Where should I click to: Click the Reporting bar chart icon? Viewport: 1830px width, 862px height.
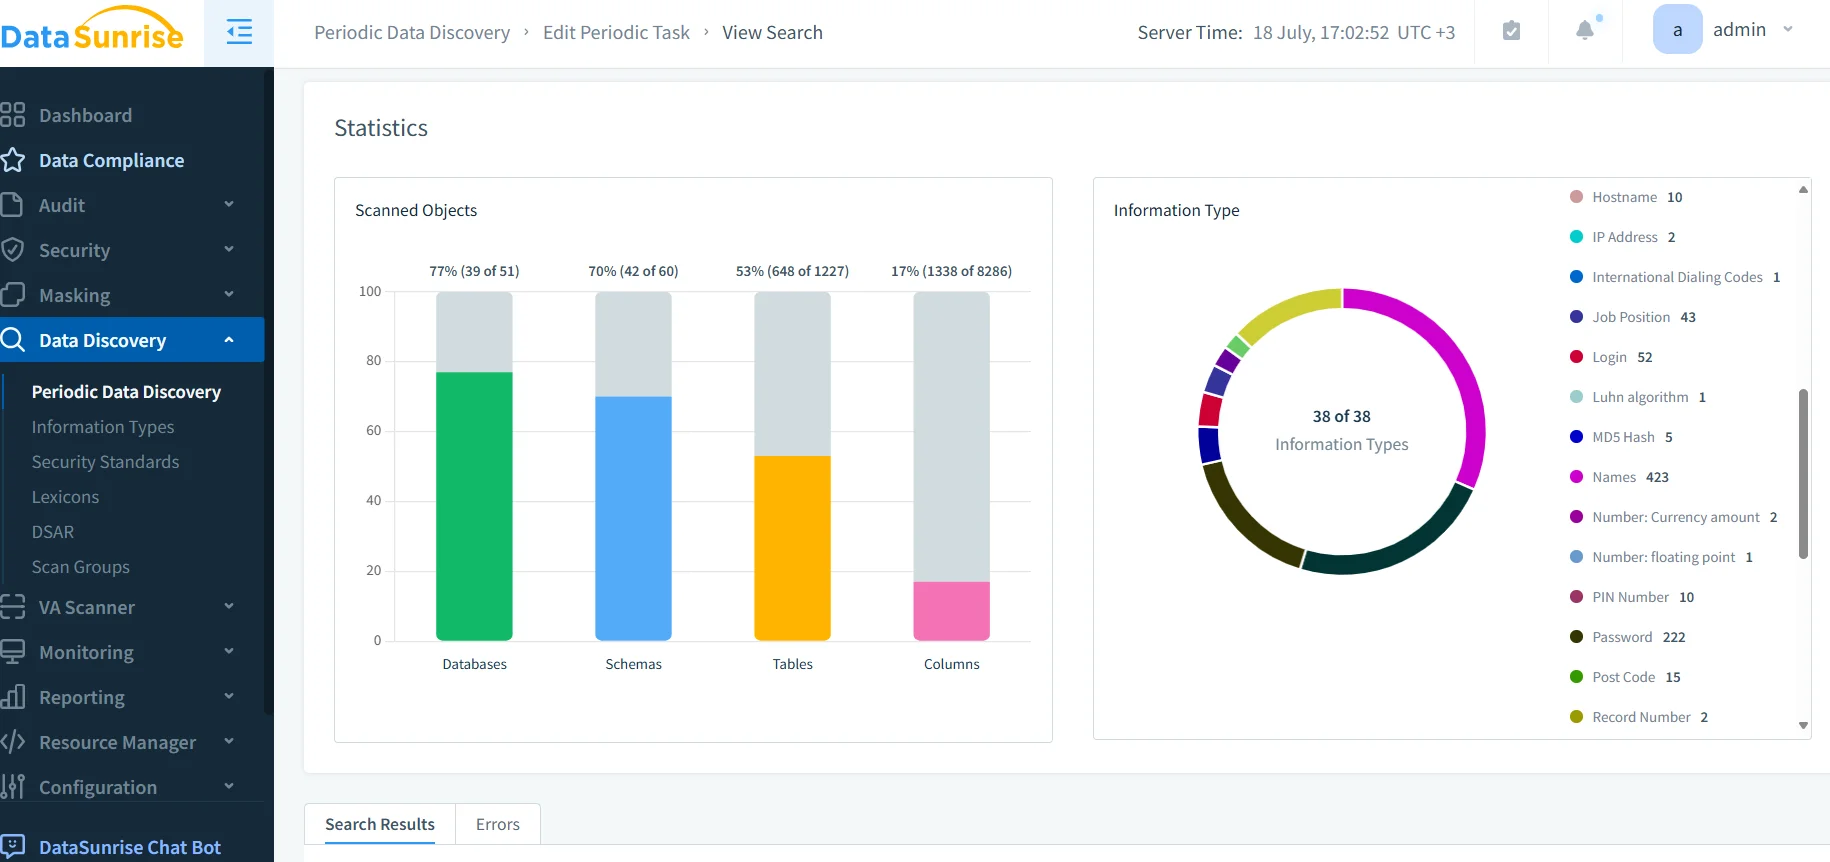pos(13,697)
